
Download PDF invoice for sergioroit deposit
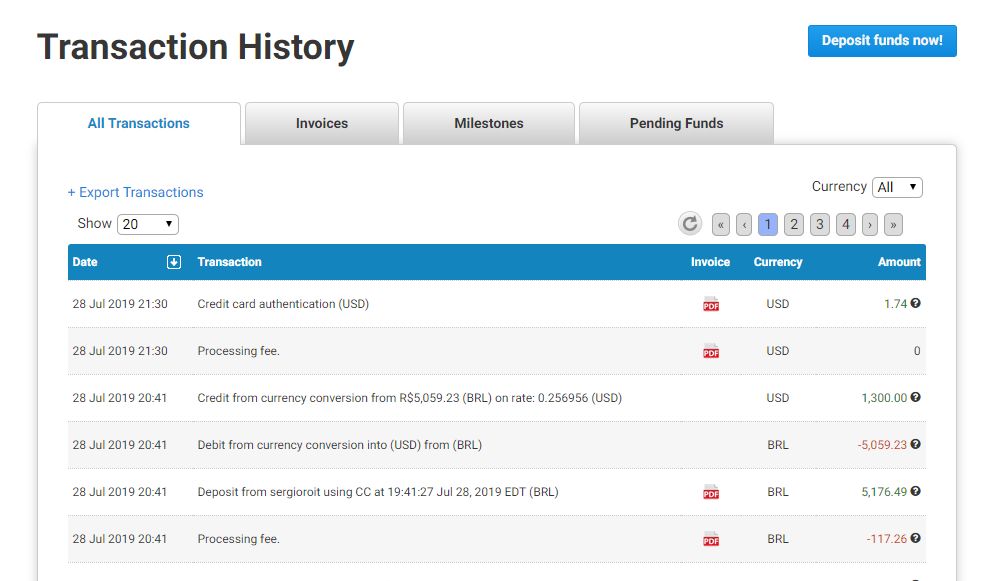[x=711, y=492]
